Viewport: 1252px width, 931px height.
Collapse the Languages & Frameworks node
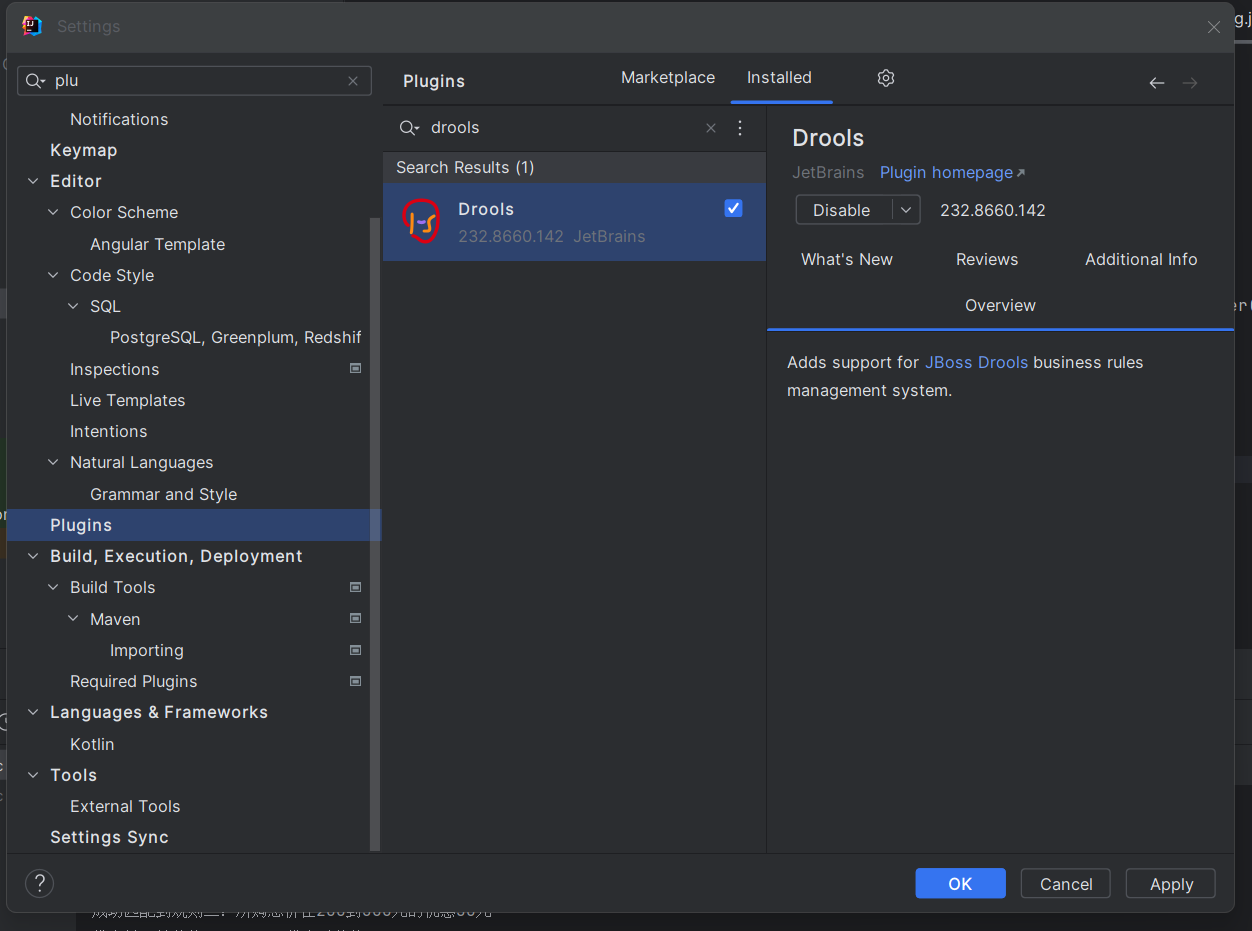coord(34,712)
